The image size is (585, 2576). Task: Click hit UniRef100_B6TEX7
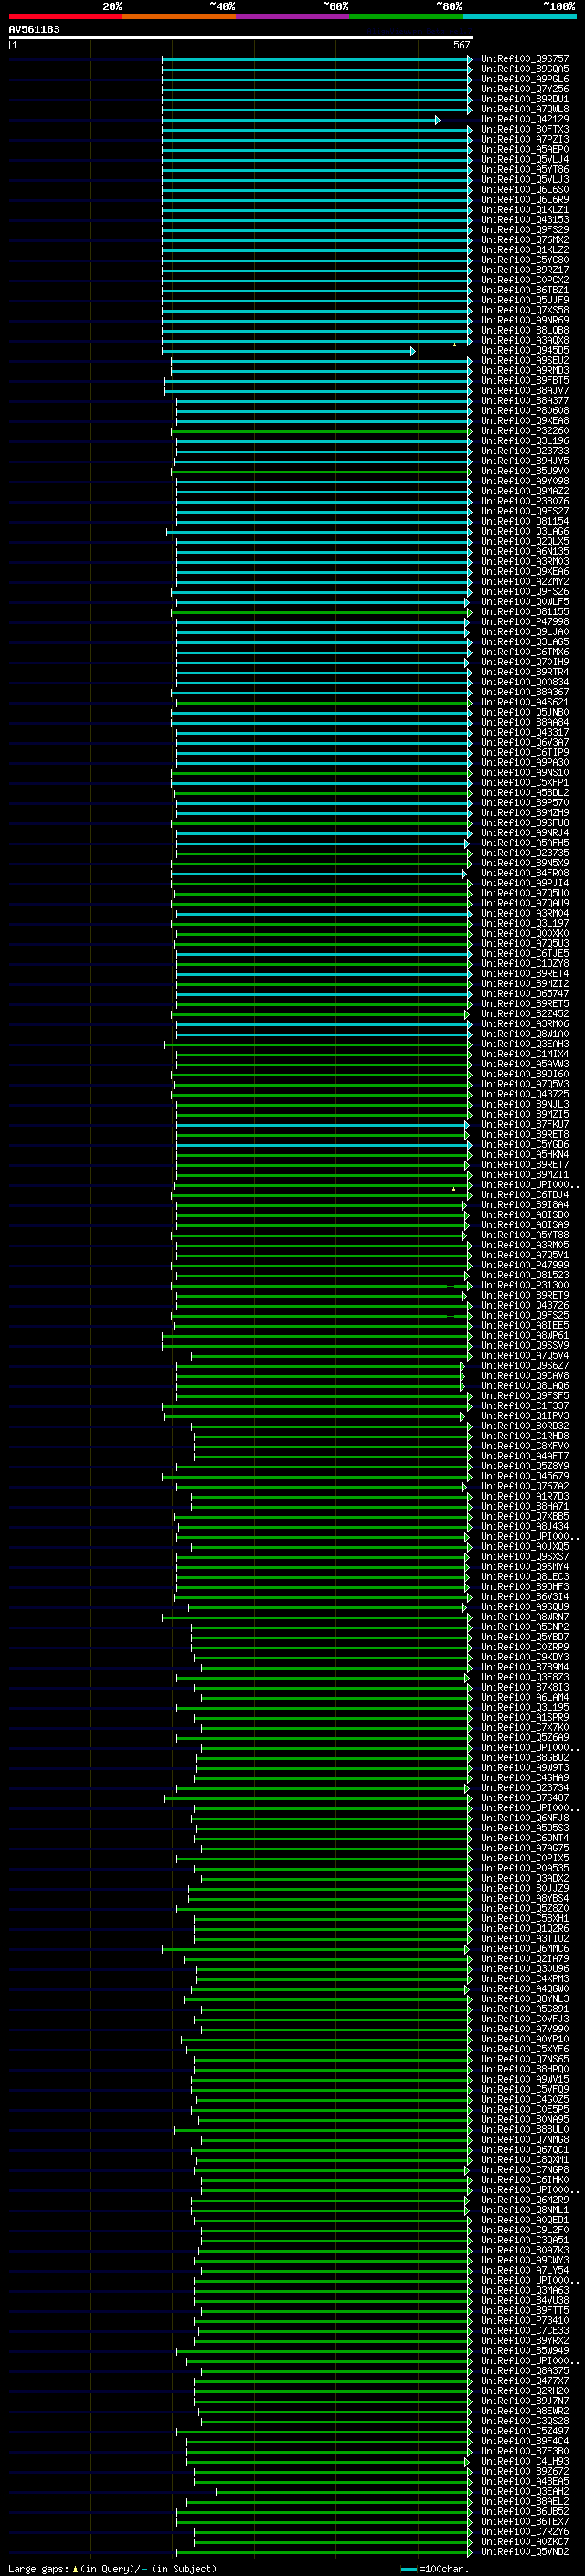tap(524, 2521)
